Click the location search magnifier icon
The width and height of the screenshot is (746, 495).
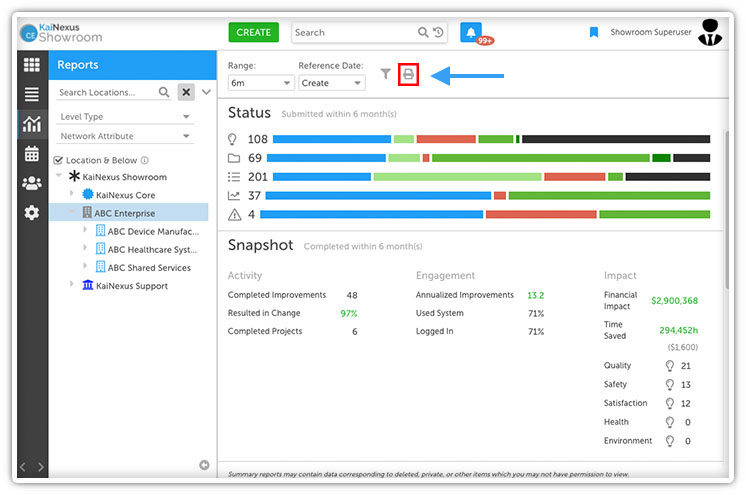164,92
